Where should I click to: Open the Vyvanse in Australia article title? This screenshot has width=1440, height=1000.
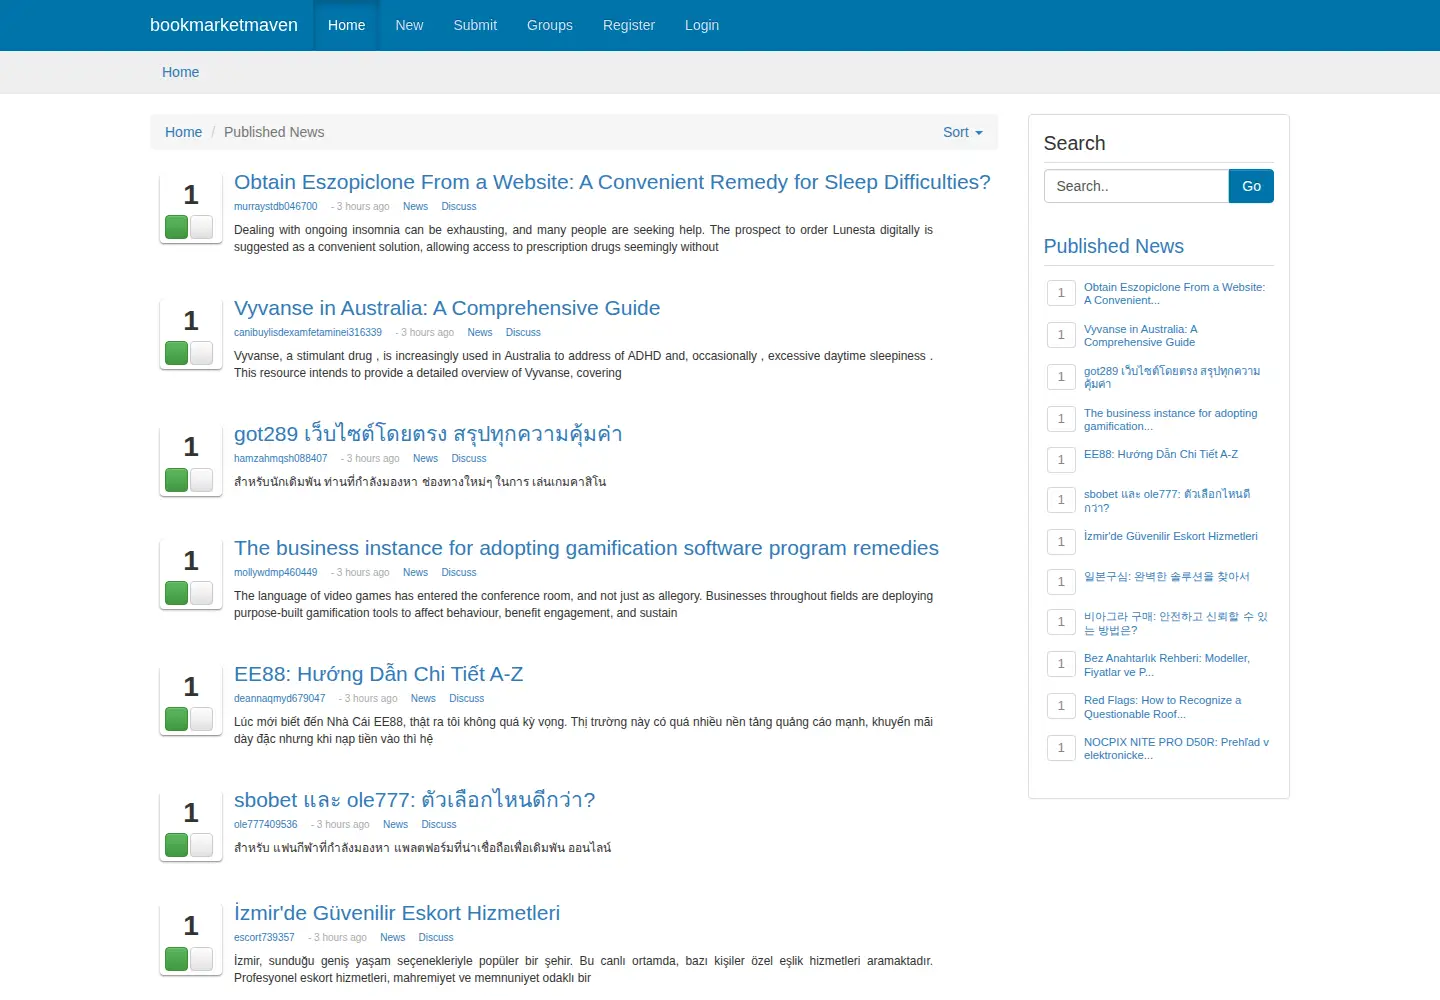447,308
